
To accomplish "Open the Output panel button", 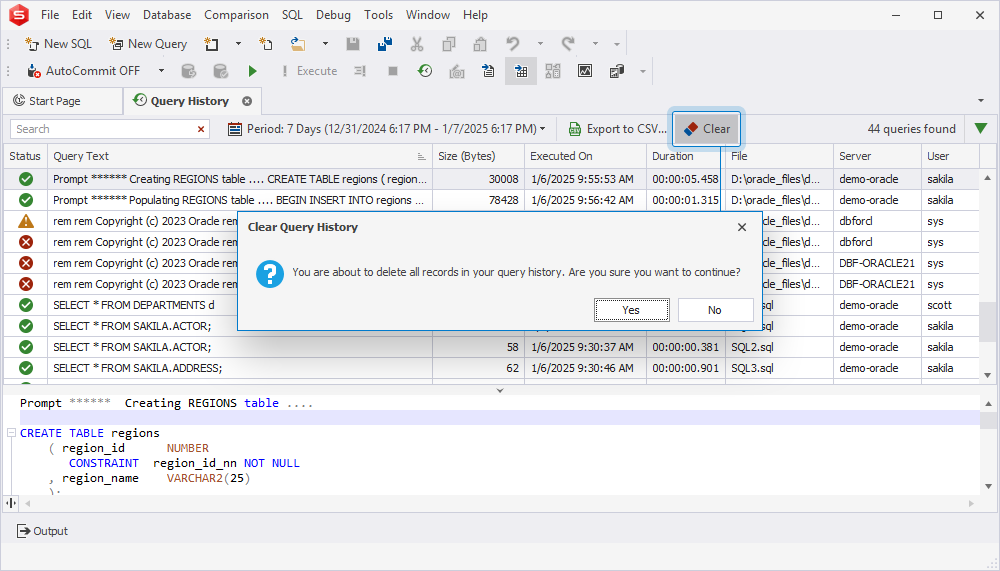I will tap(42, 531).
